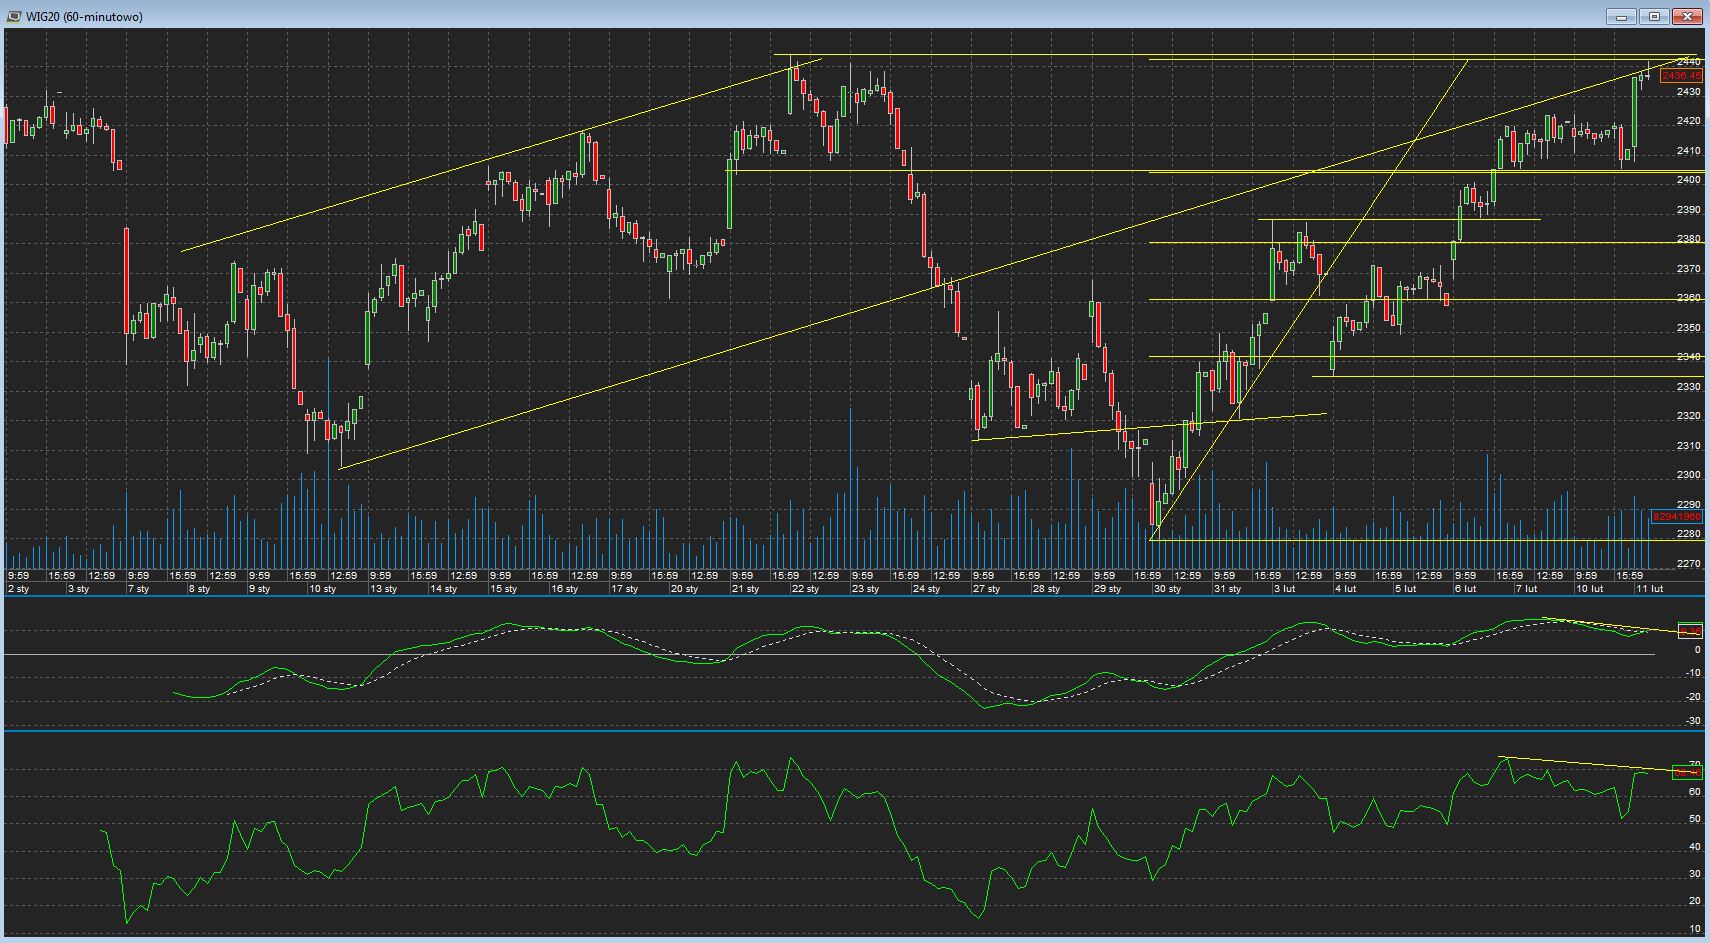
Task: Select the '8 sty' date label
Action: coord(199,589)
